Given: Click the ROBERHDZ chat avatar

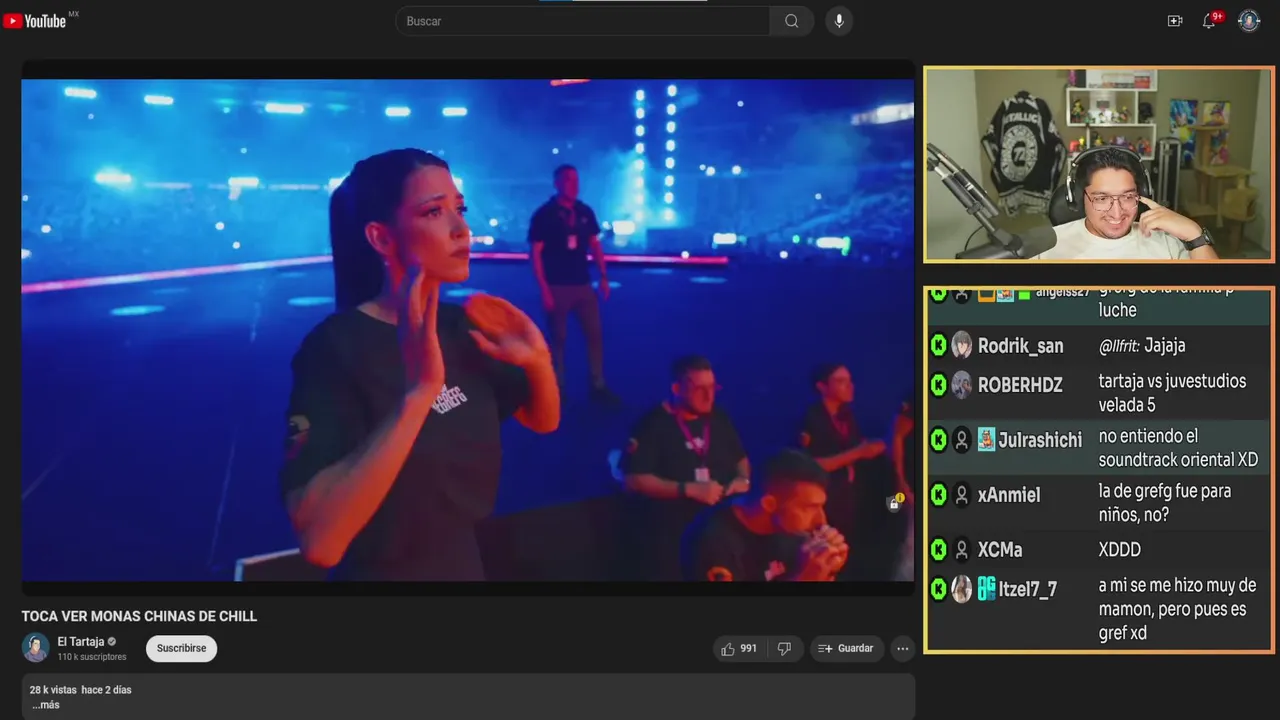Looking at the screenshot, I should (x=962, y=385).
